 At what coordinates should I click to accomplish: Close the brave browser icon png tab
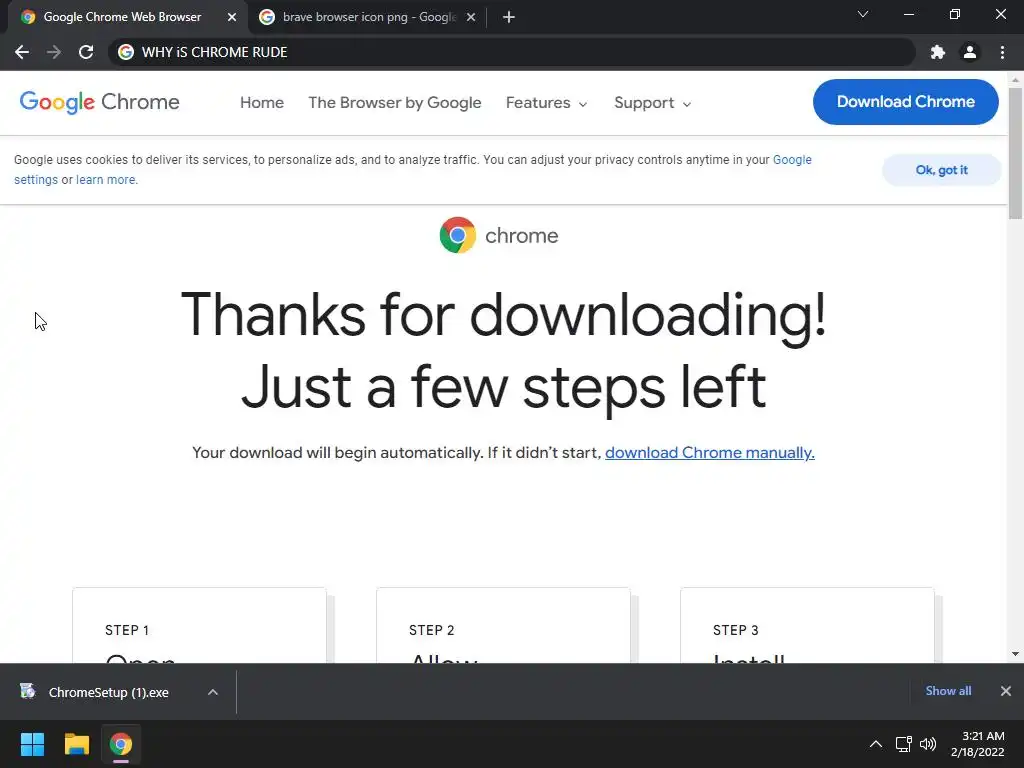(471, 17)
